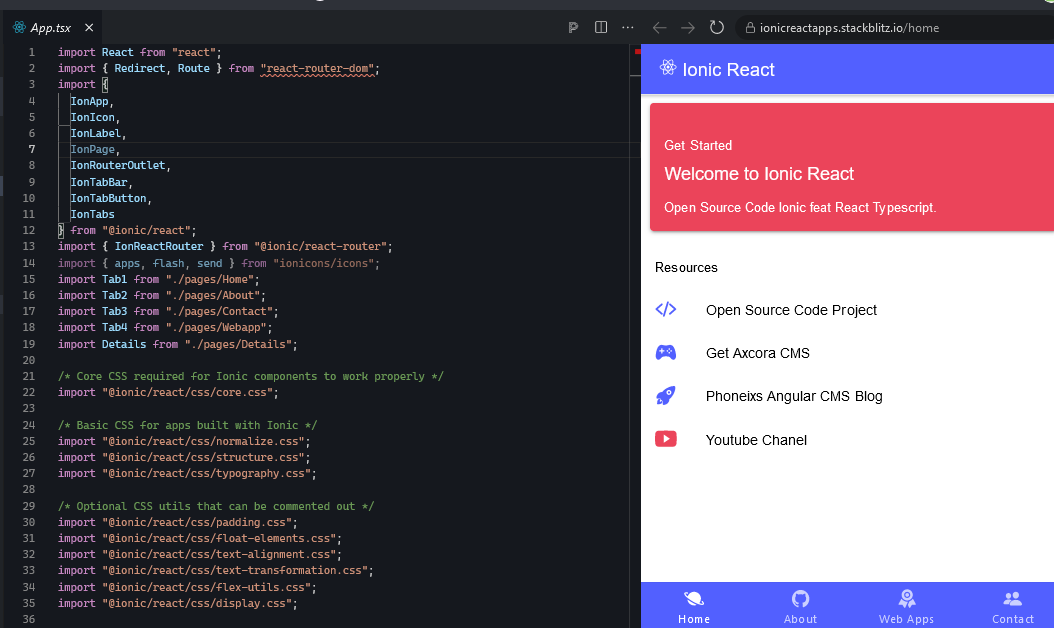Refresh the preview with the reload icon
1054x628 pixels.
point(717,28)
